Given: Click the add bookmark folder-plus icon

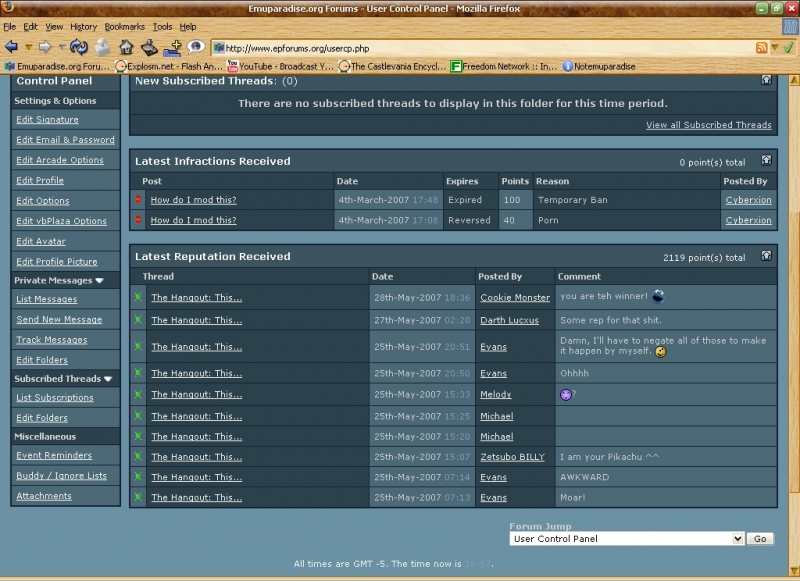Looking at the screenshot, I should [172, 48].
